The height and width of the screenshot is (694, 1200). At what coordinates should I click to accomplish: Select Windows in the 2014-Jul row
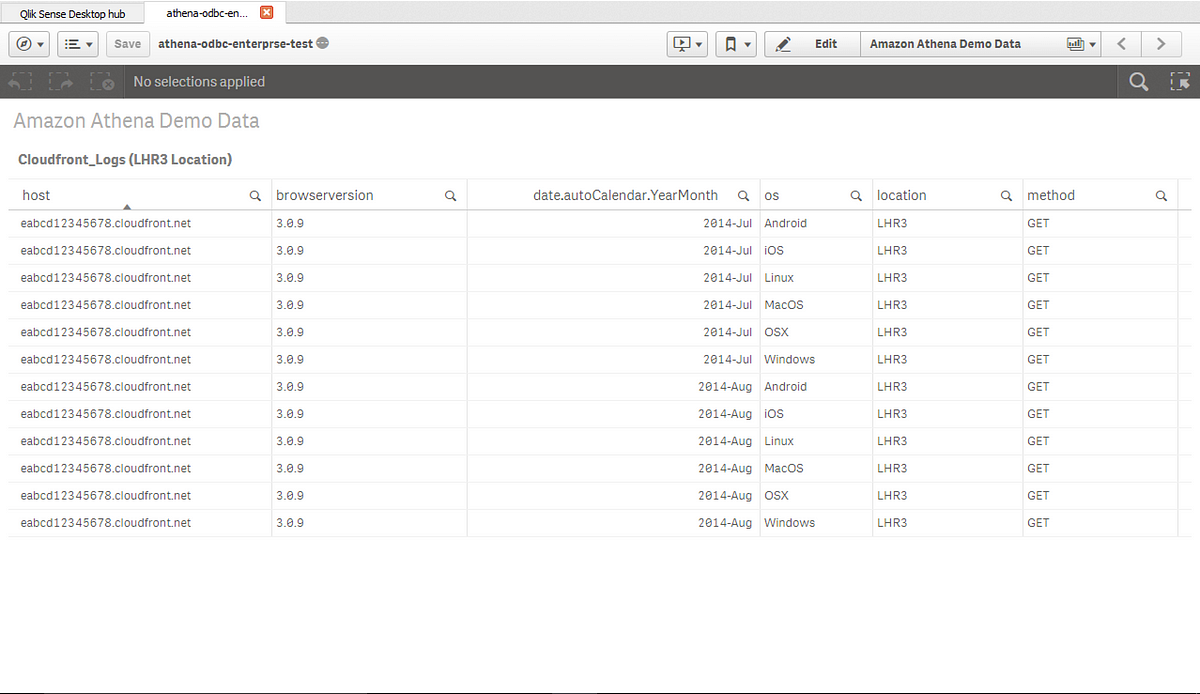pyautogui.click(x=789, y=359)
